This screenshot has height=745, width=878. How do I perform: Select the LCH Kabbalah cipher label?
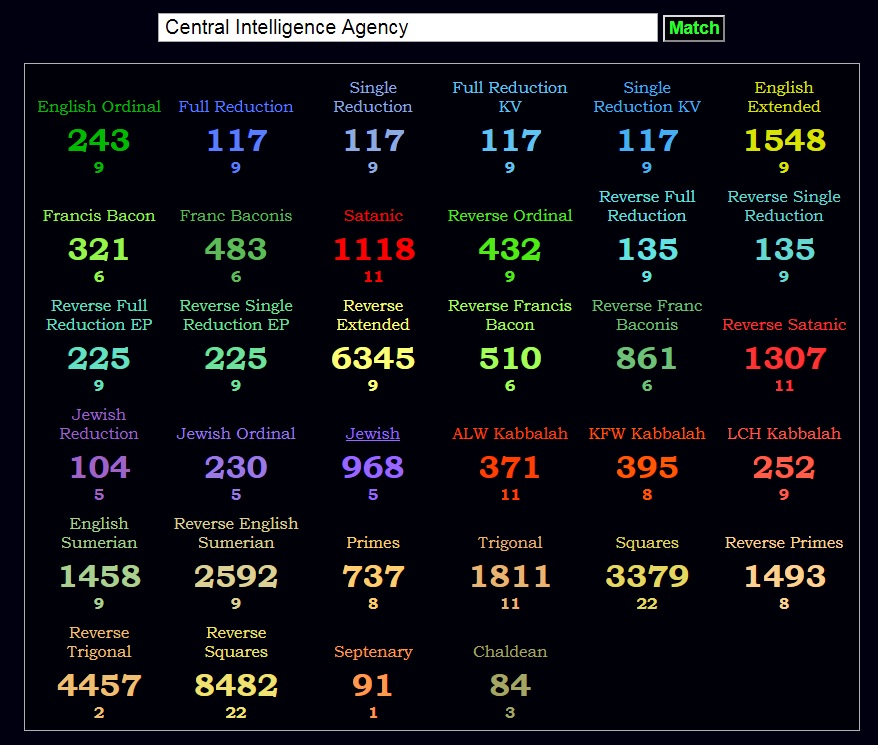(x=784, y=434)
